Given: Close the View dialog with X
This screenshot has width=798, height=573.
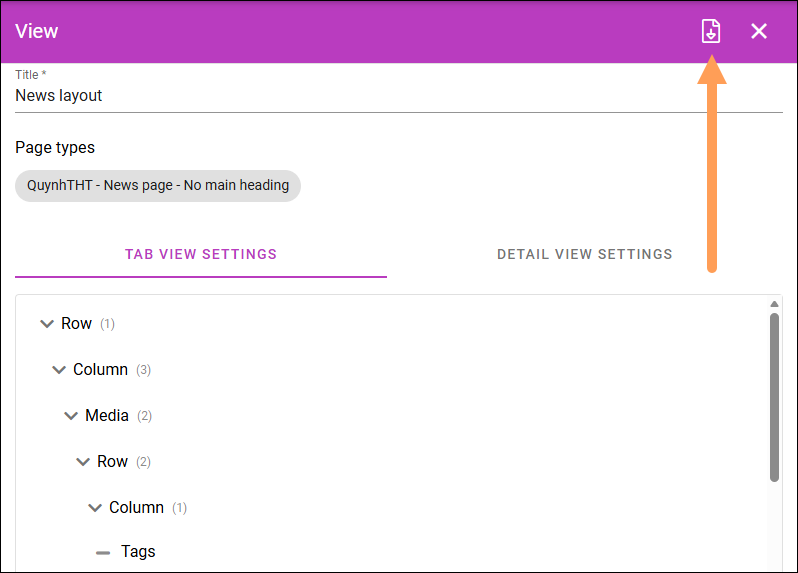Looking at the screenshot, I should 759,31.
